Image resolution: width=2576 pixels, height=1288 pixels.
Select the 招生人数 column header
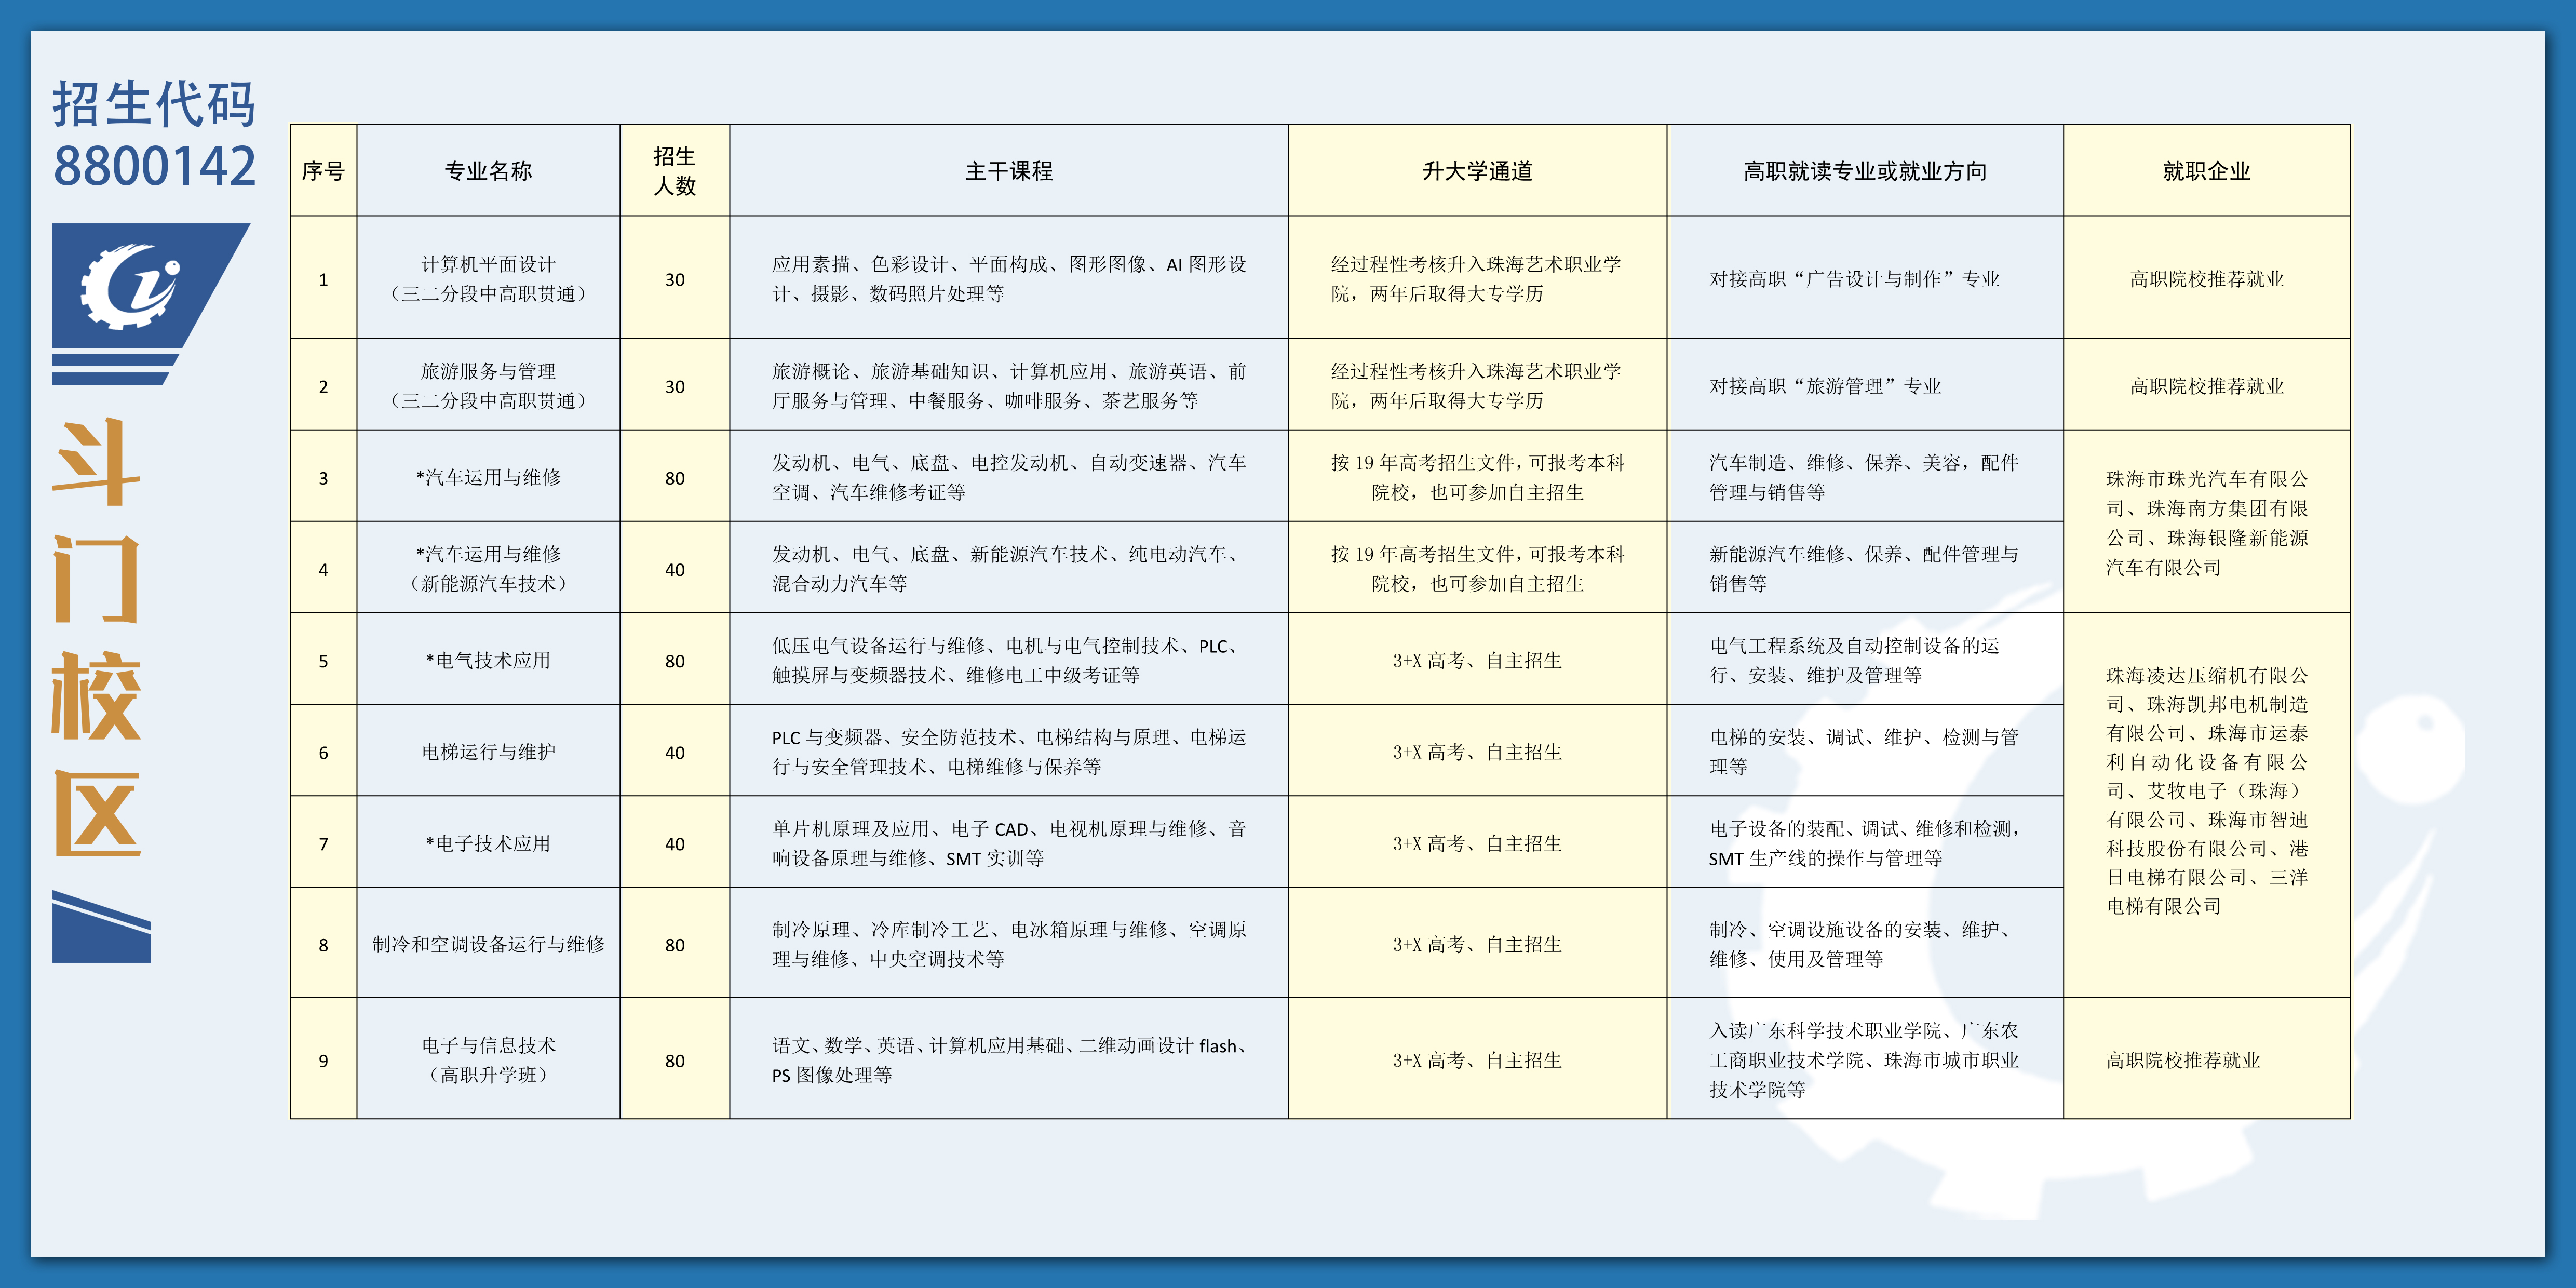(675, 171)
